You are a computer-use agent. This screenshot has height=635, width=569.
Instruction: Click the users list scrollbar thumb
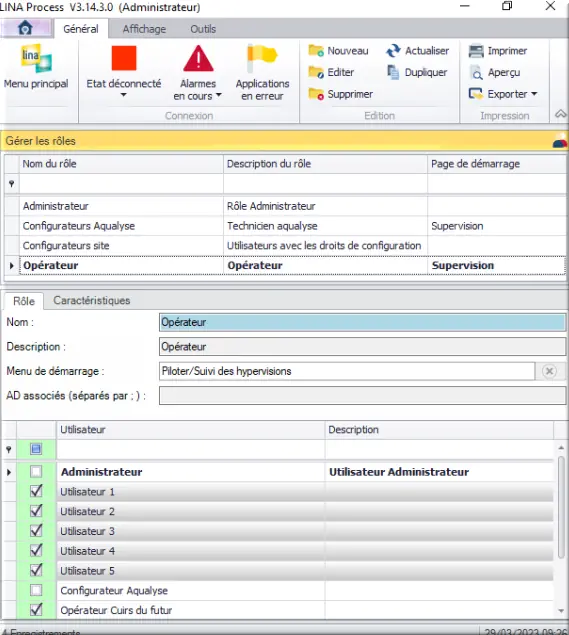click(561, 507)
